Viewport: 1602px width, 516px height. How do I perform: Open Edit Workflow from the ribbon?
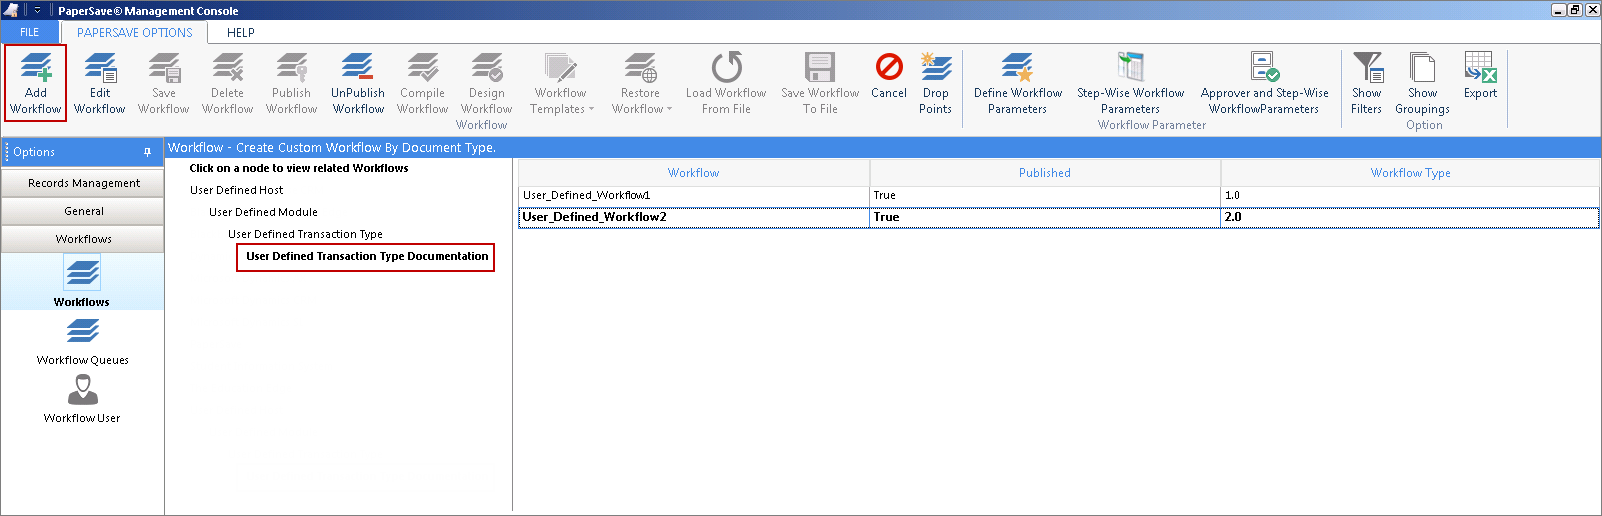click(x=100, y=83)
